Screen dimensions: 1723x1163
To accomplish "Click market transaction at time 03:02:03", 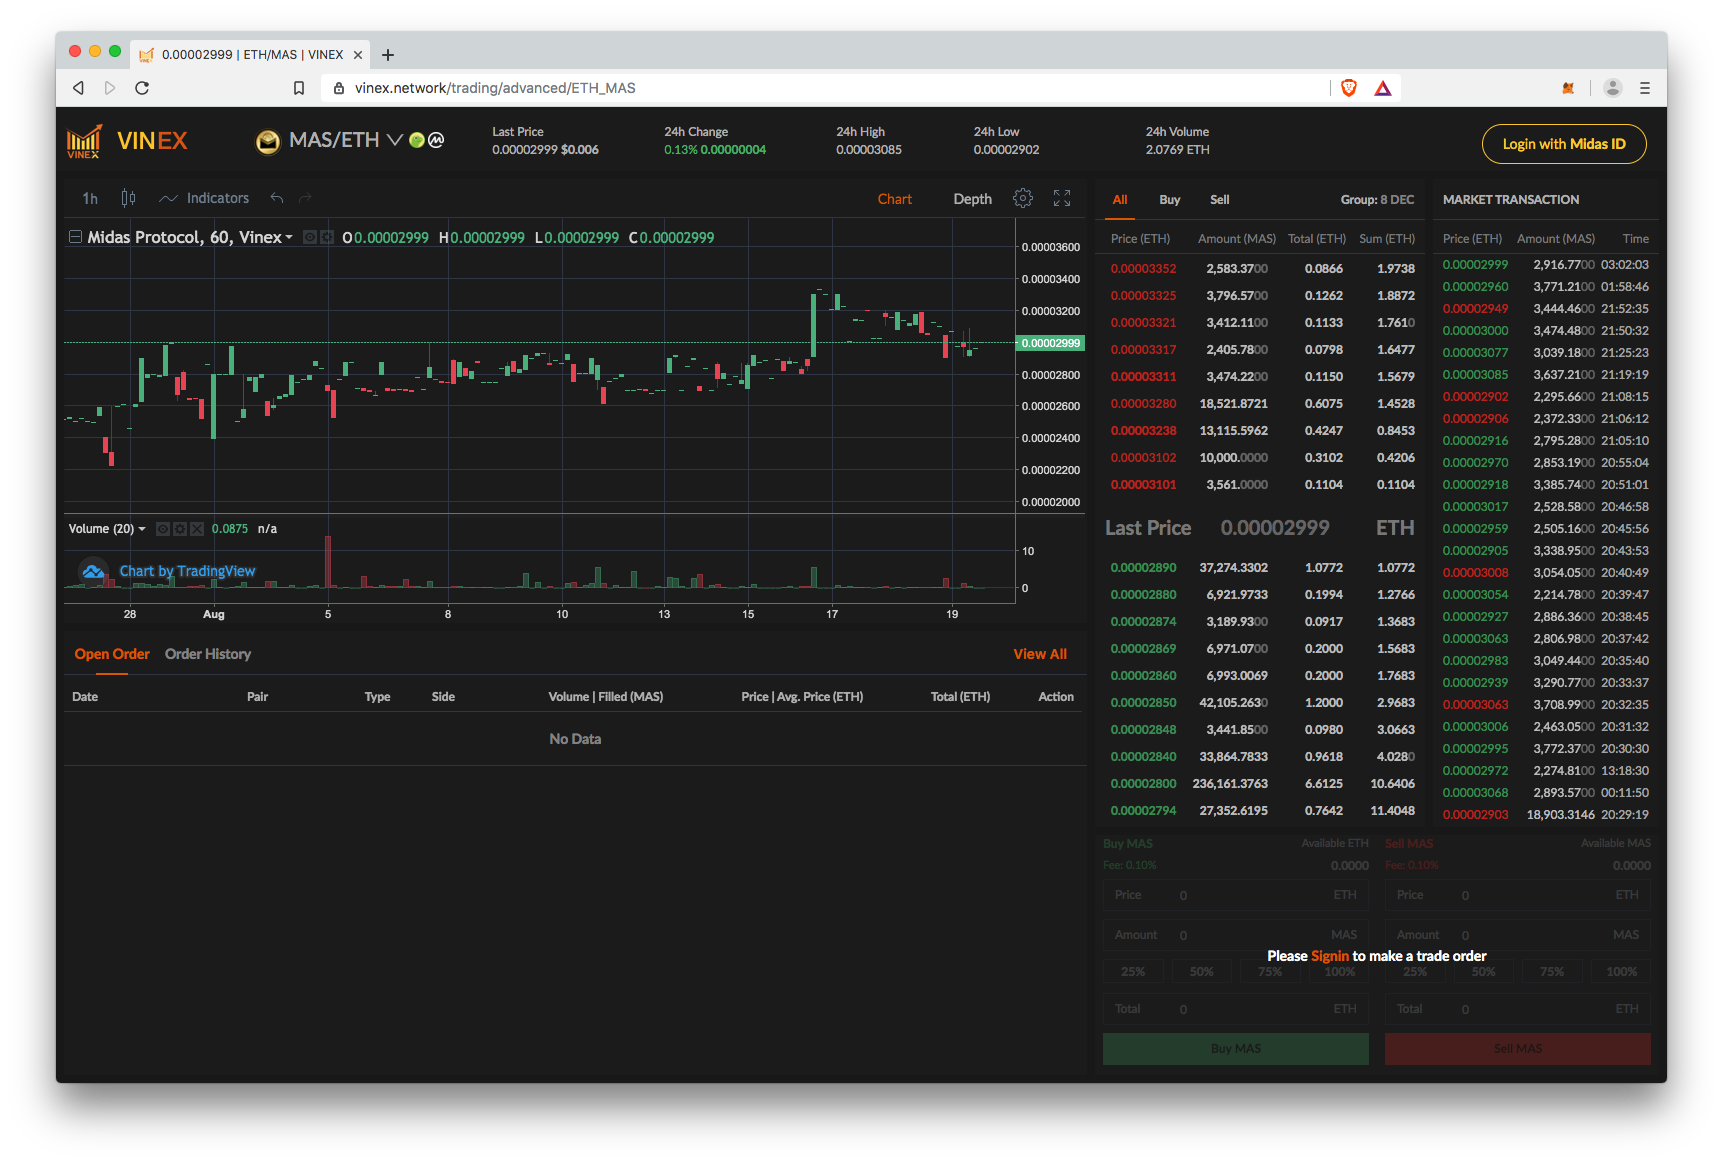I will click(1545, 265).
